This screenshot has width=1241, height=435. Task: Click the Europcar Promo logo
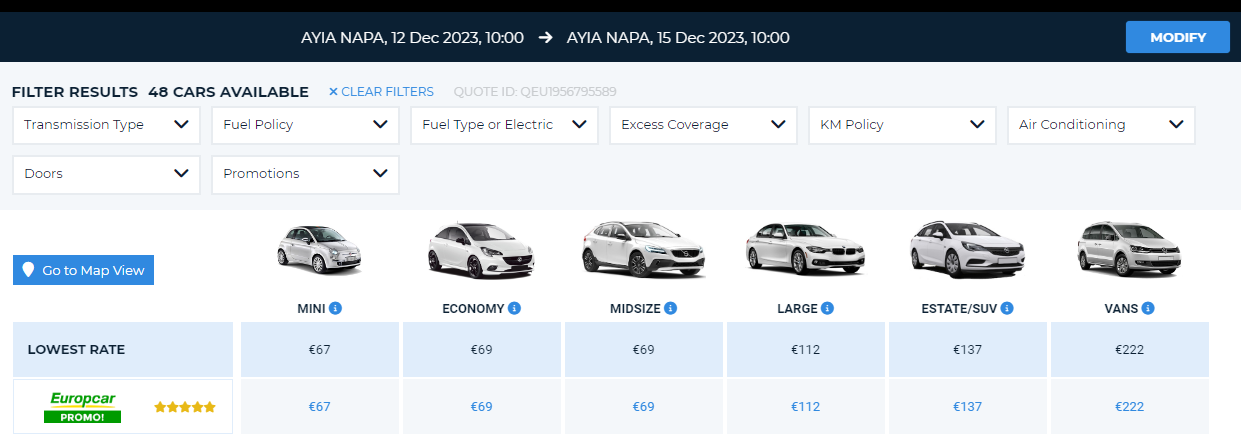[x=83, y=407]
